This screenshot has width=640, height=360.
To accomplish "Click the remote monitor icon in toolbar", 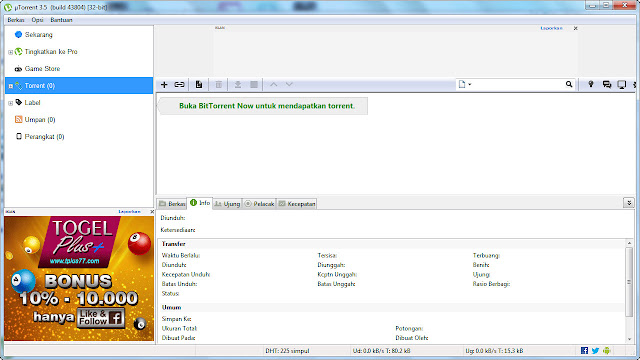I will pyautogui.click(x=622, y=84).
